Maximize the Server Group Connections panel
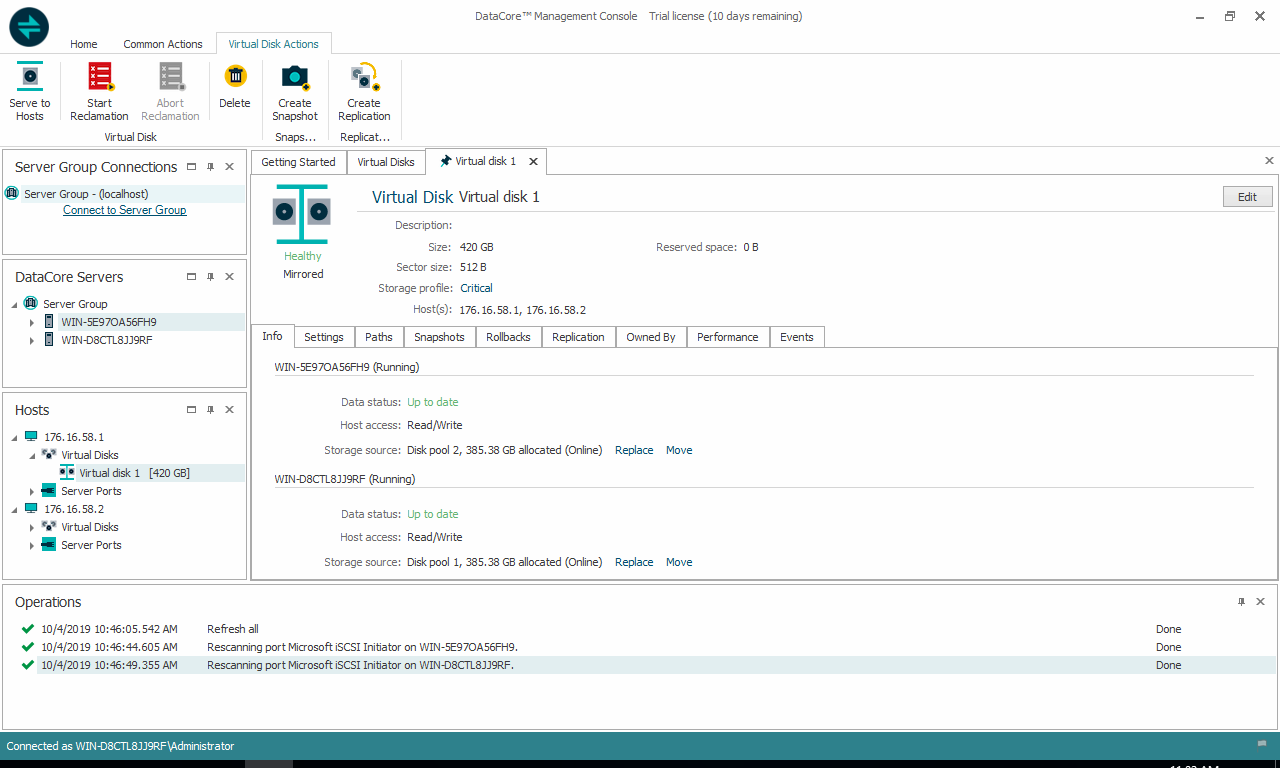Viewport: 1280px width, 768px height. pyautogui.click(x=192, y=167)
